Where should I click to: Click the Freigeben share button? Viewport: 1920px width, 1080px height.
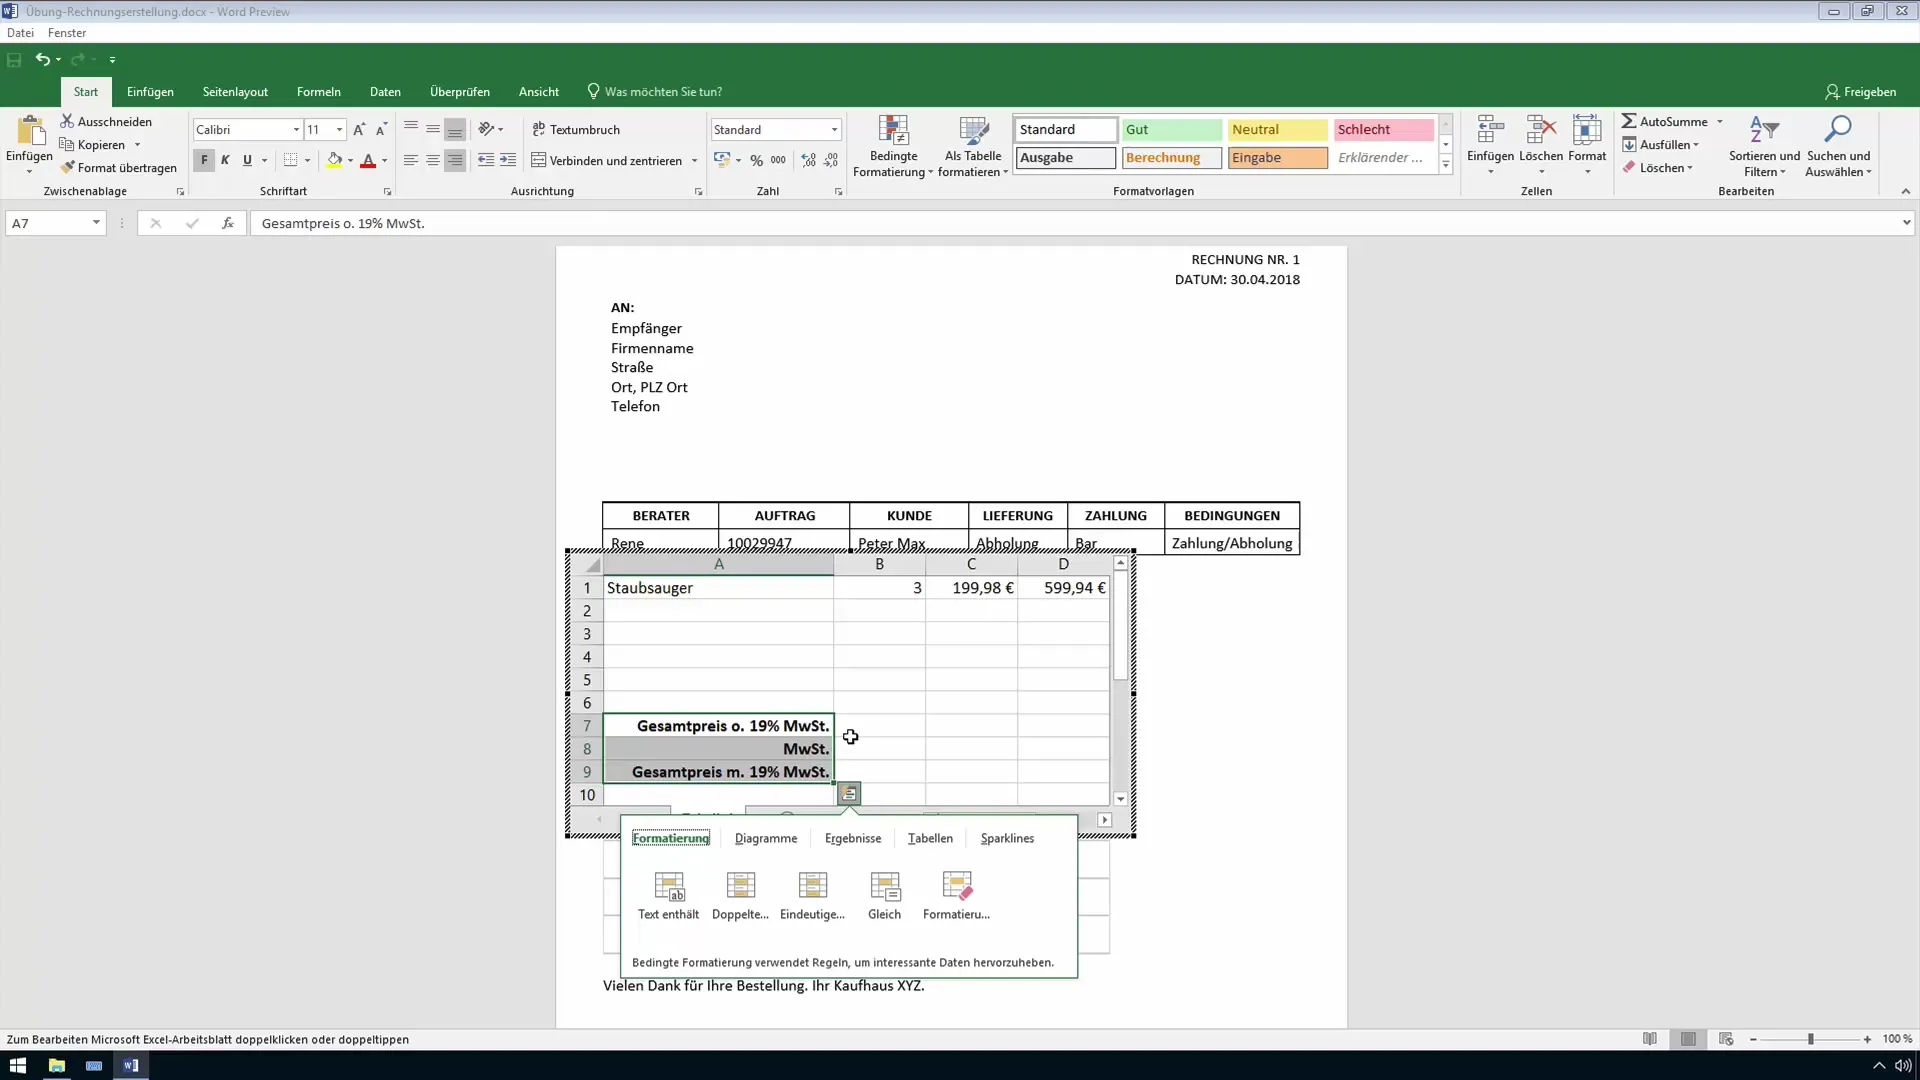pos(1860,92)
